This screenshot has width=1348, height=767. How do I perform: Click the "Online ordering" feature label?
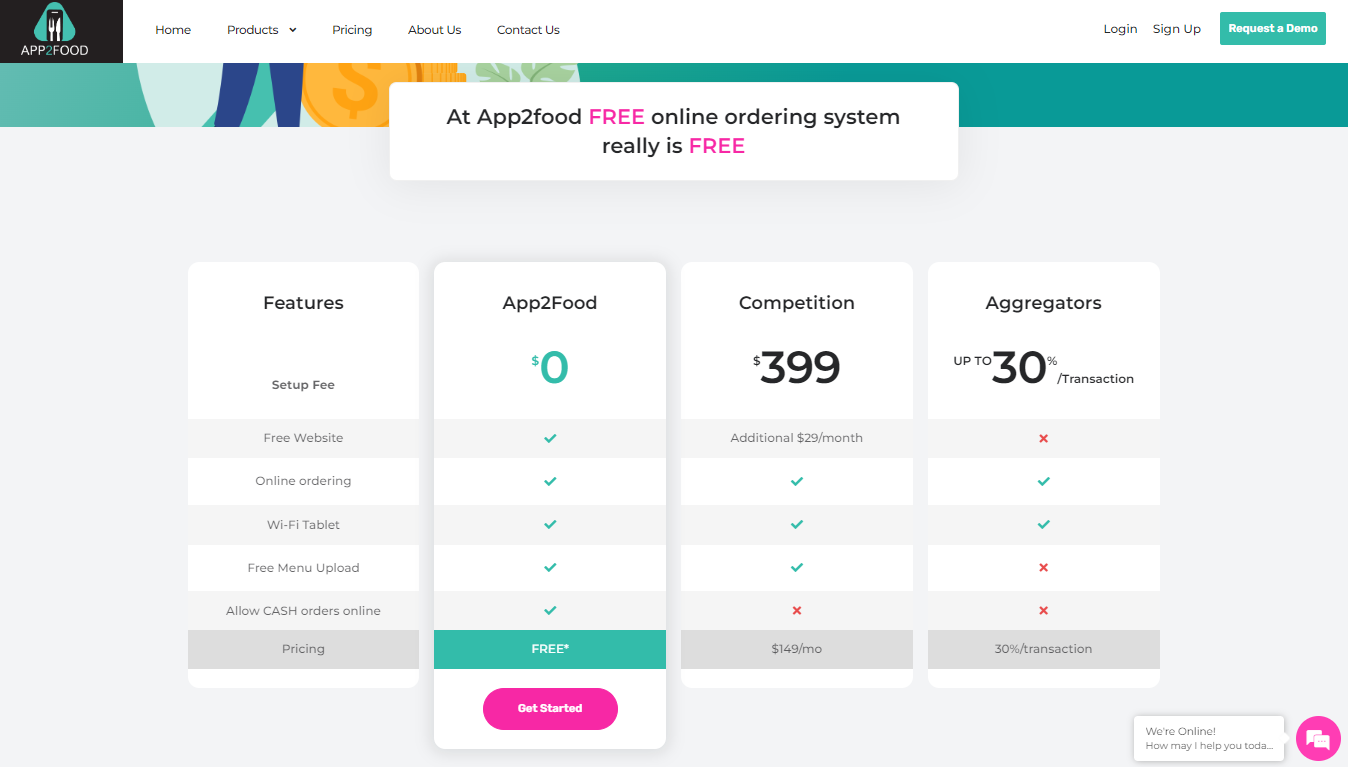pyautogui.click(x=303, y=481)
